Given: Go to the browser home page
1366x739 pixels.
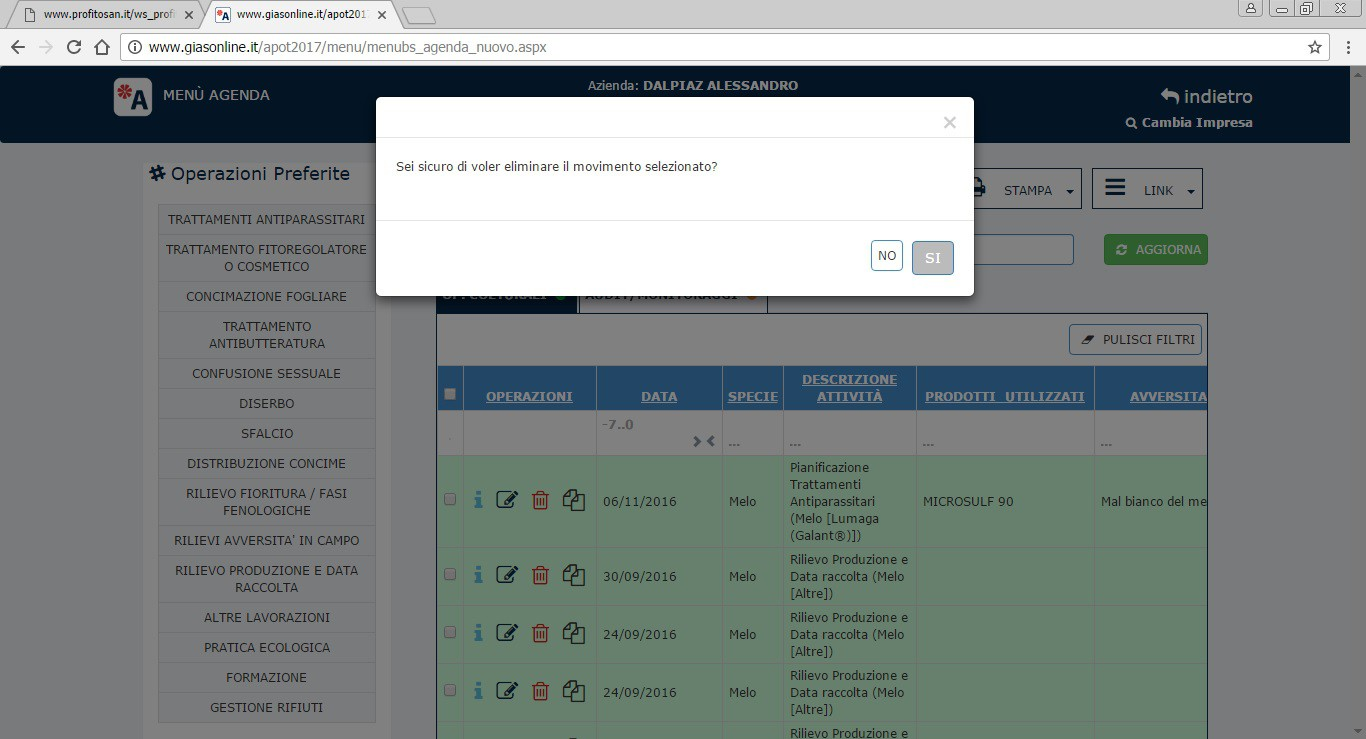Looking at the screenshot, I should pos(101,47).
